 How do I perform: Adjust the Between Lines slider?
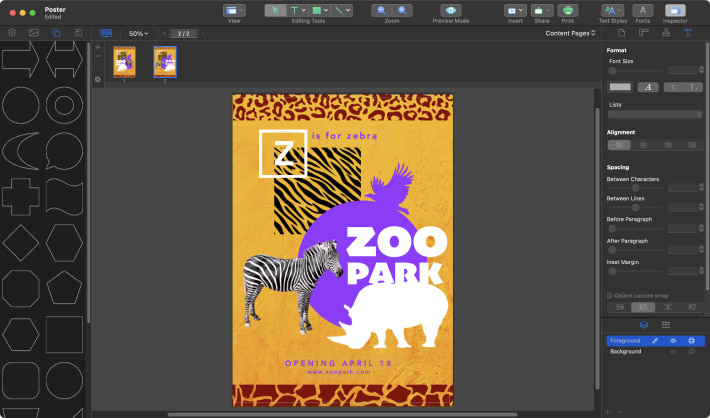(635, 207)
